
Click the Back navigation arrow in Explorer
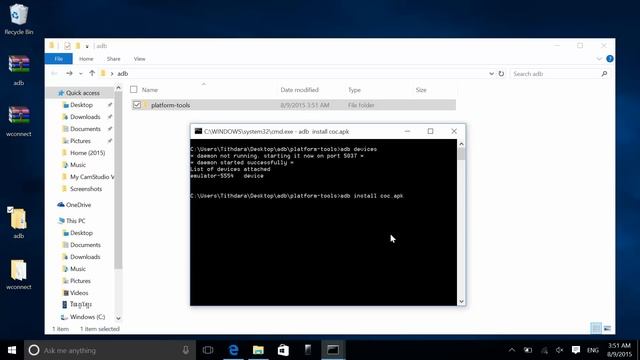(54, 73)
